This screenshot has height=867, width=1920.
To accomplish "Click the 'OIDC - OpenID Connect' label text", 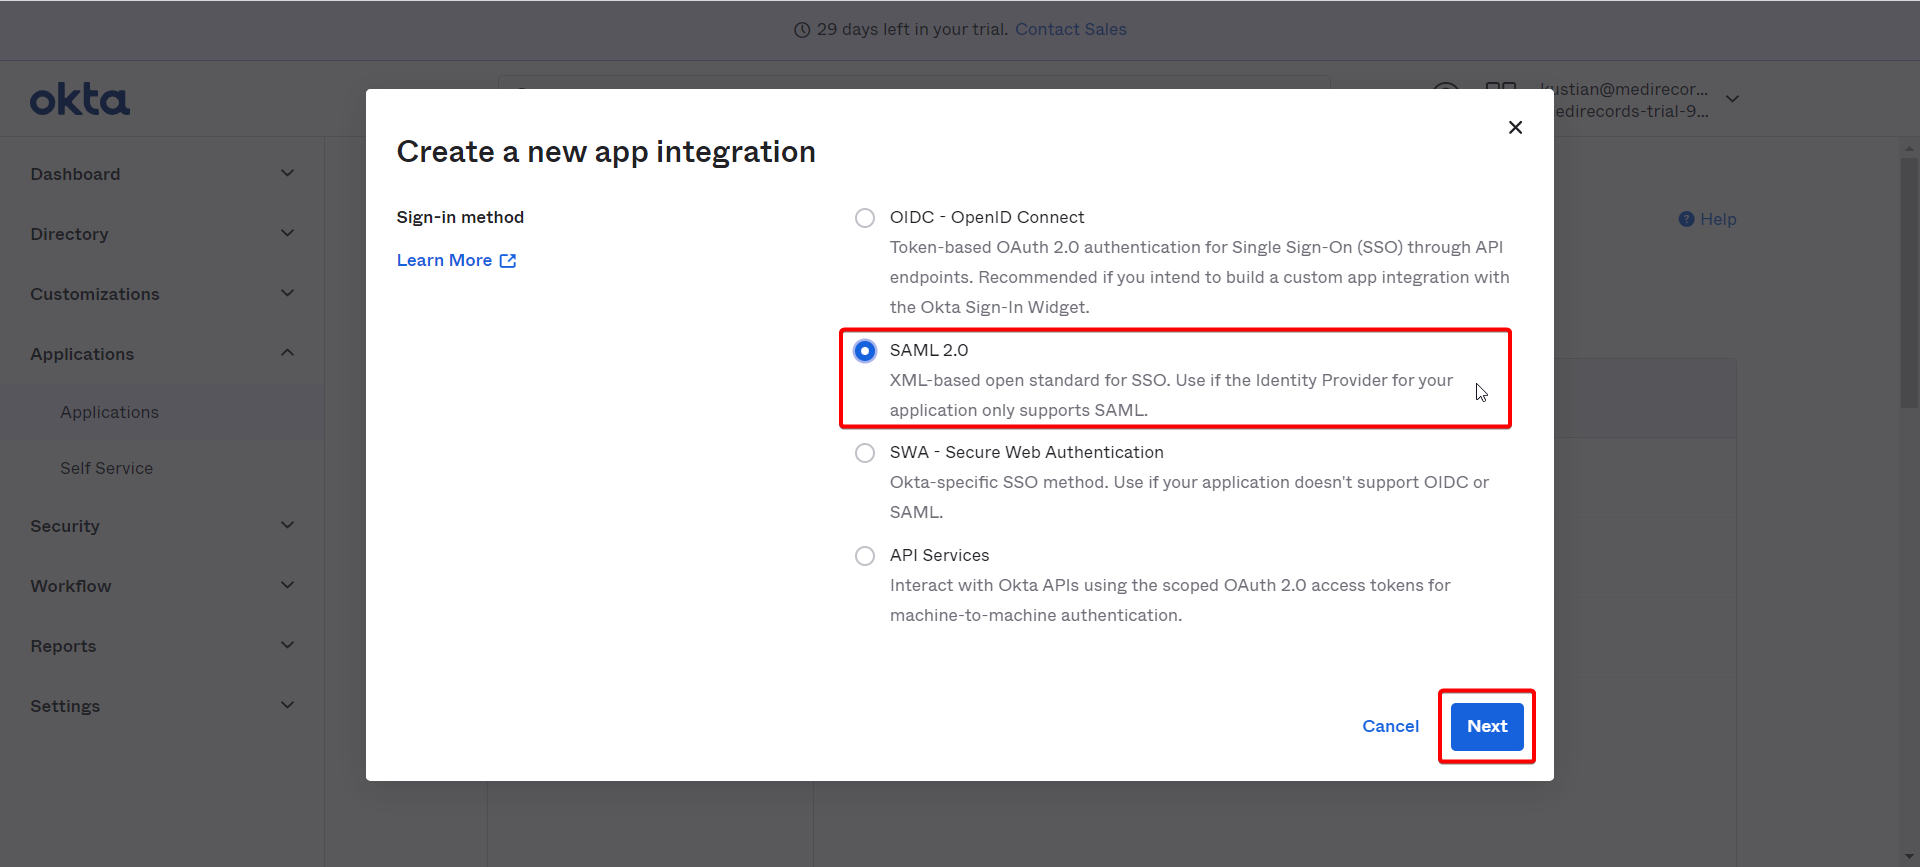I will click(x=987, y=217).
